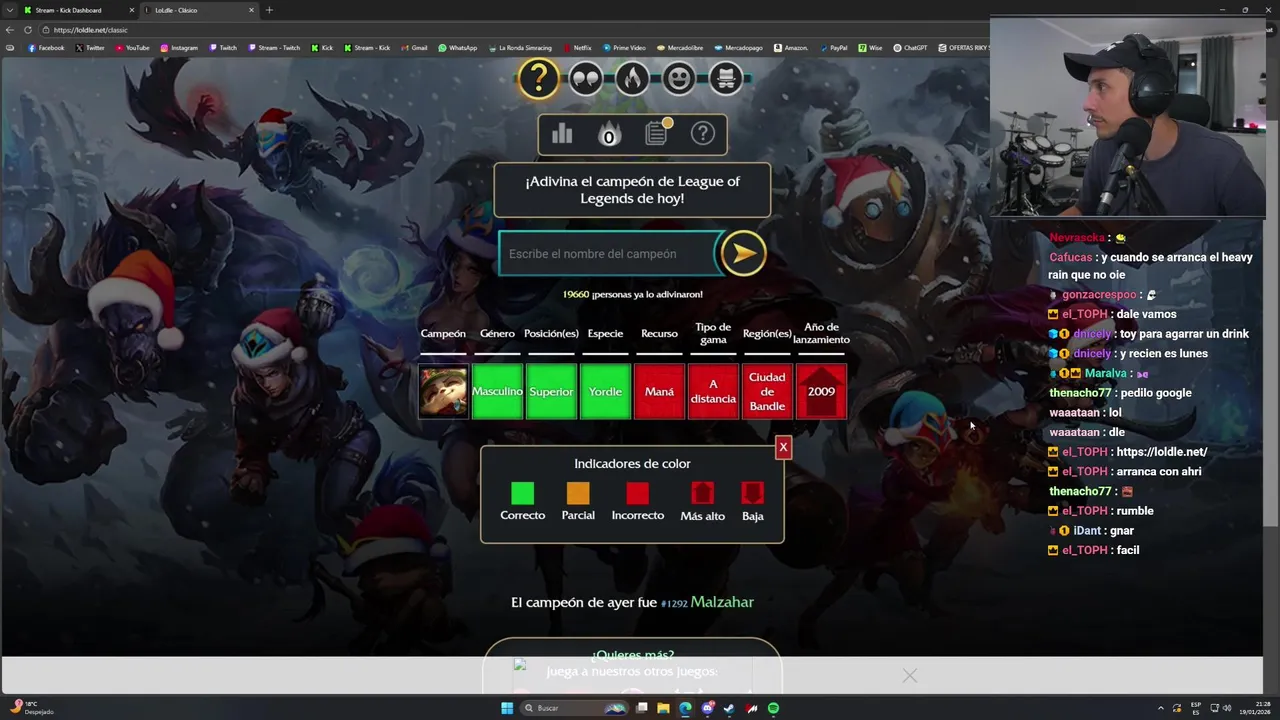Screen dimensions: 1280x720
Task: Open the Emoji smiley-face mode
Action: click(x=679, y=78)
